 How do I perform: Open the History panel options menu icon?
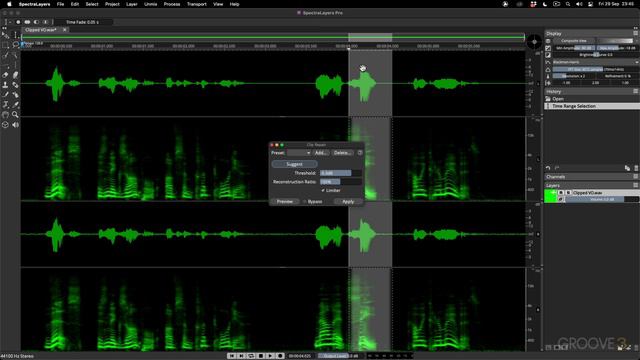[x=636, y=91]
